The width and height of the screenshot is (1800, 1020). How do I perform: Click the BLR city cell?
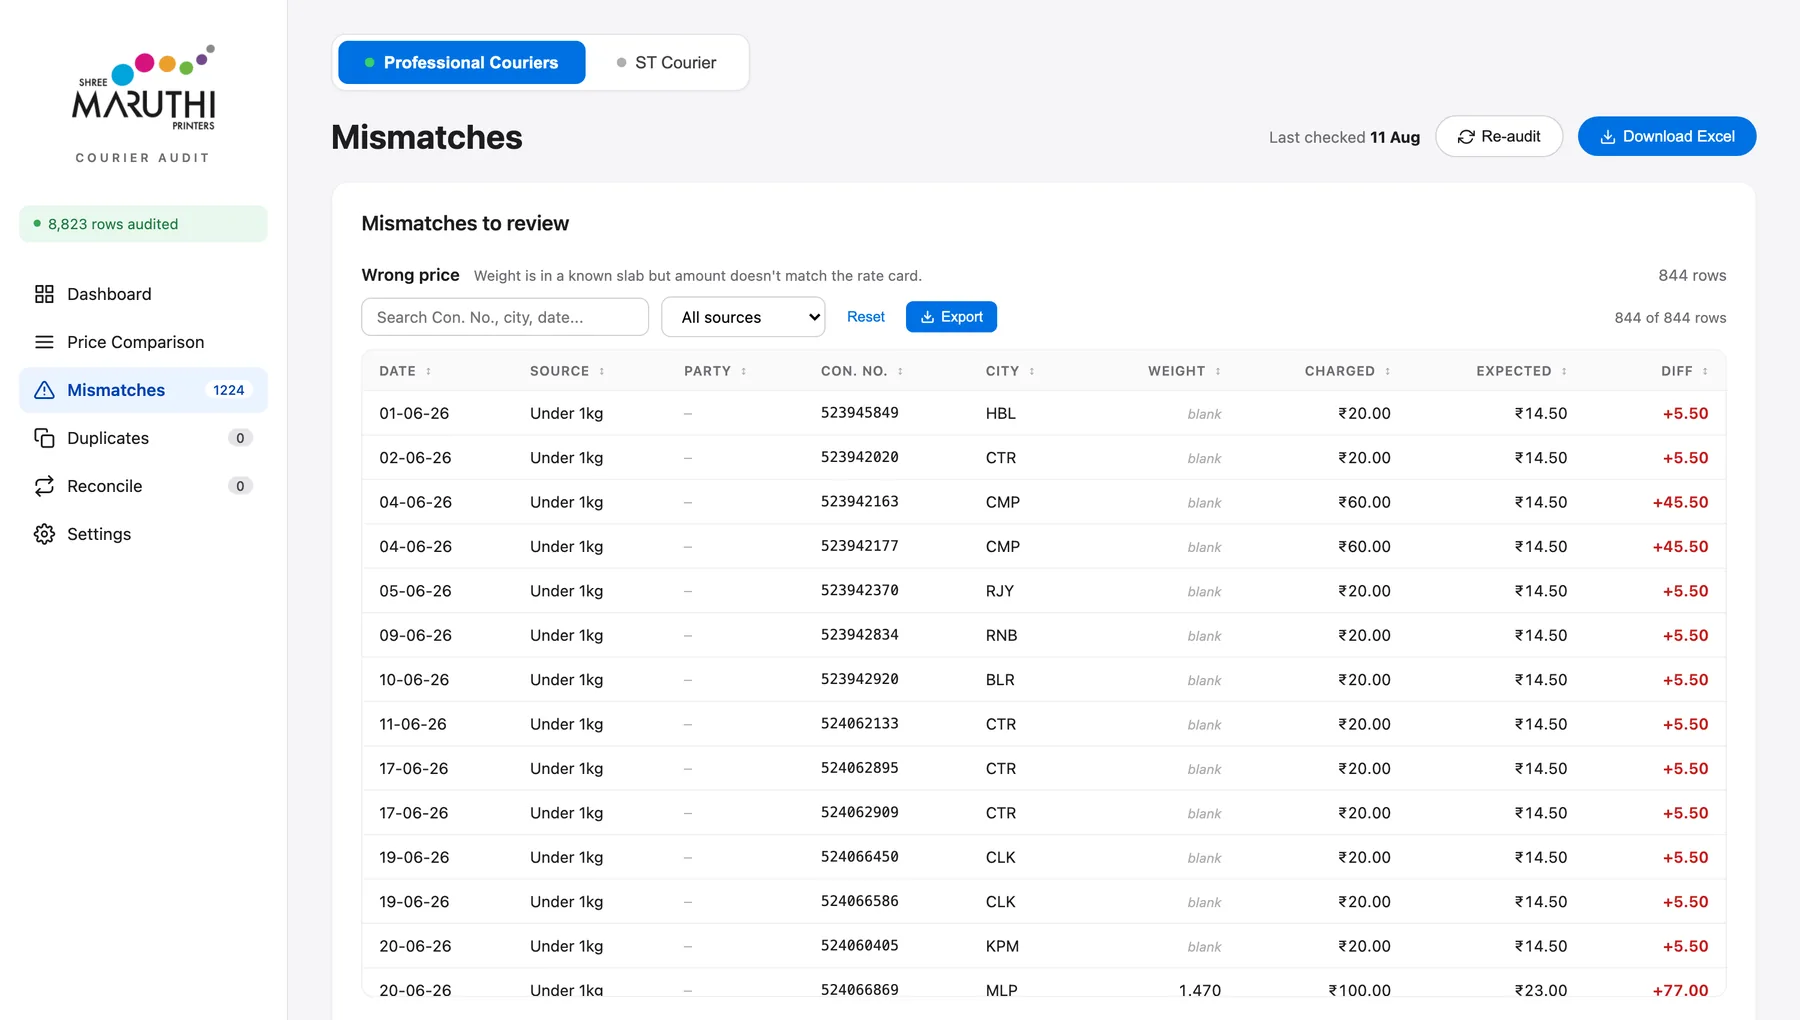tap(1000, 680)
